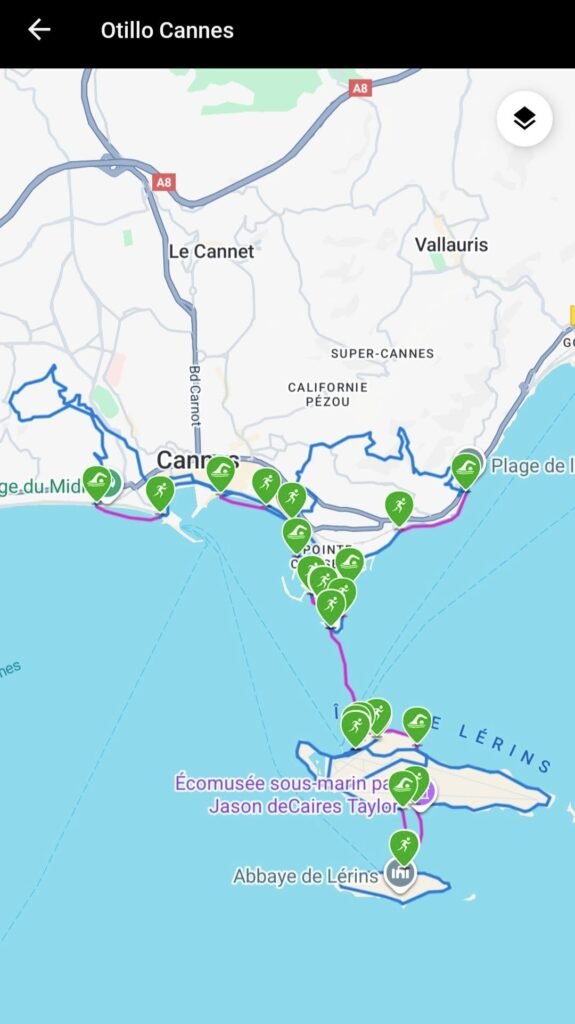Tap the back arrow in header
Image resolution: width=575 pixels, height=1024 pixels.
point(39,30)
